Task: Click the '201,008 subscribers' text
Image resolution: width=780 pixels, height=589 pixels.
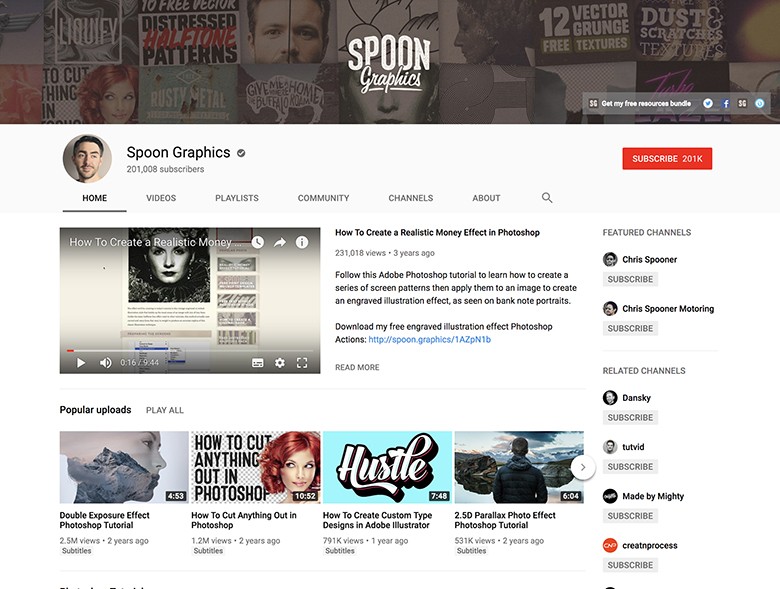Action: tap(165, 169)
